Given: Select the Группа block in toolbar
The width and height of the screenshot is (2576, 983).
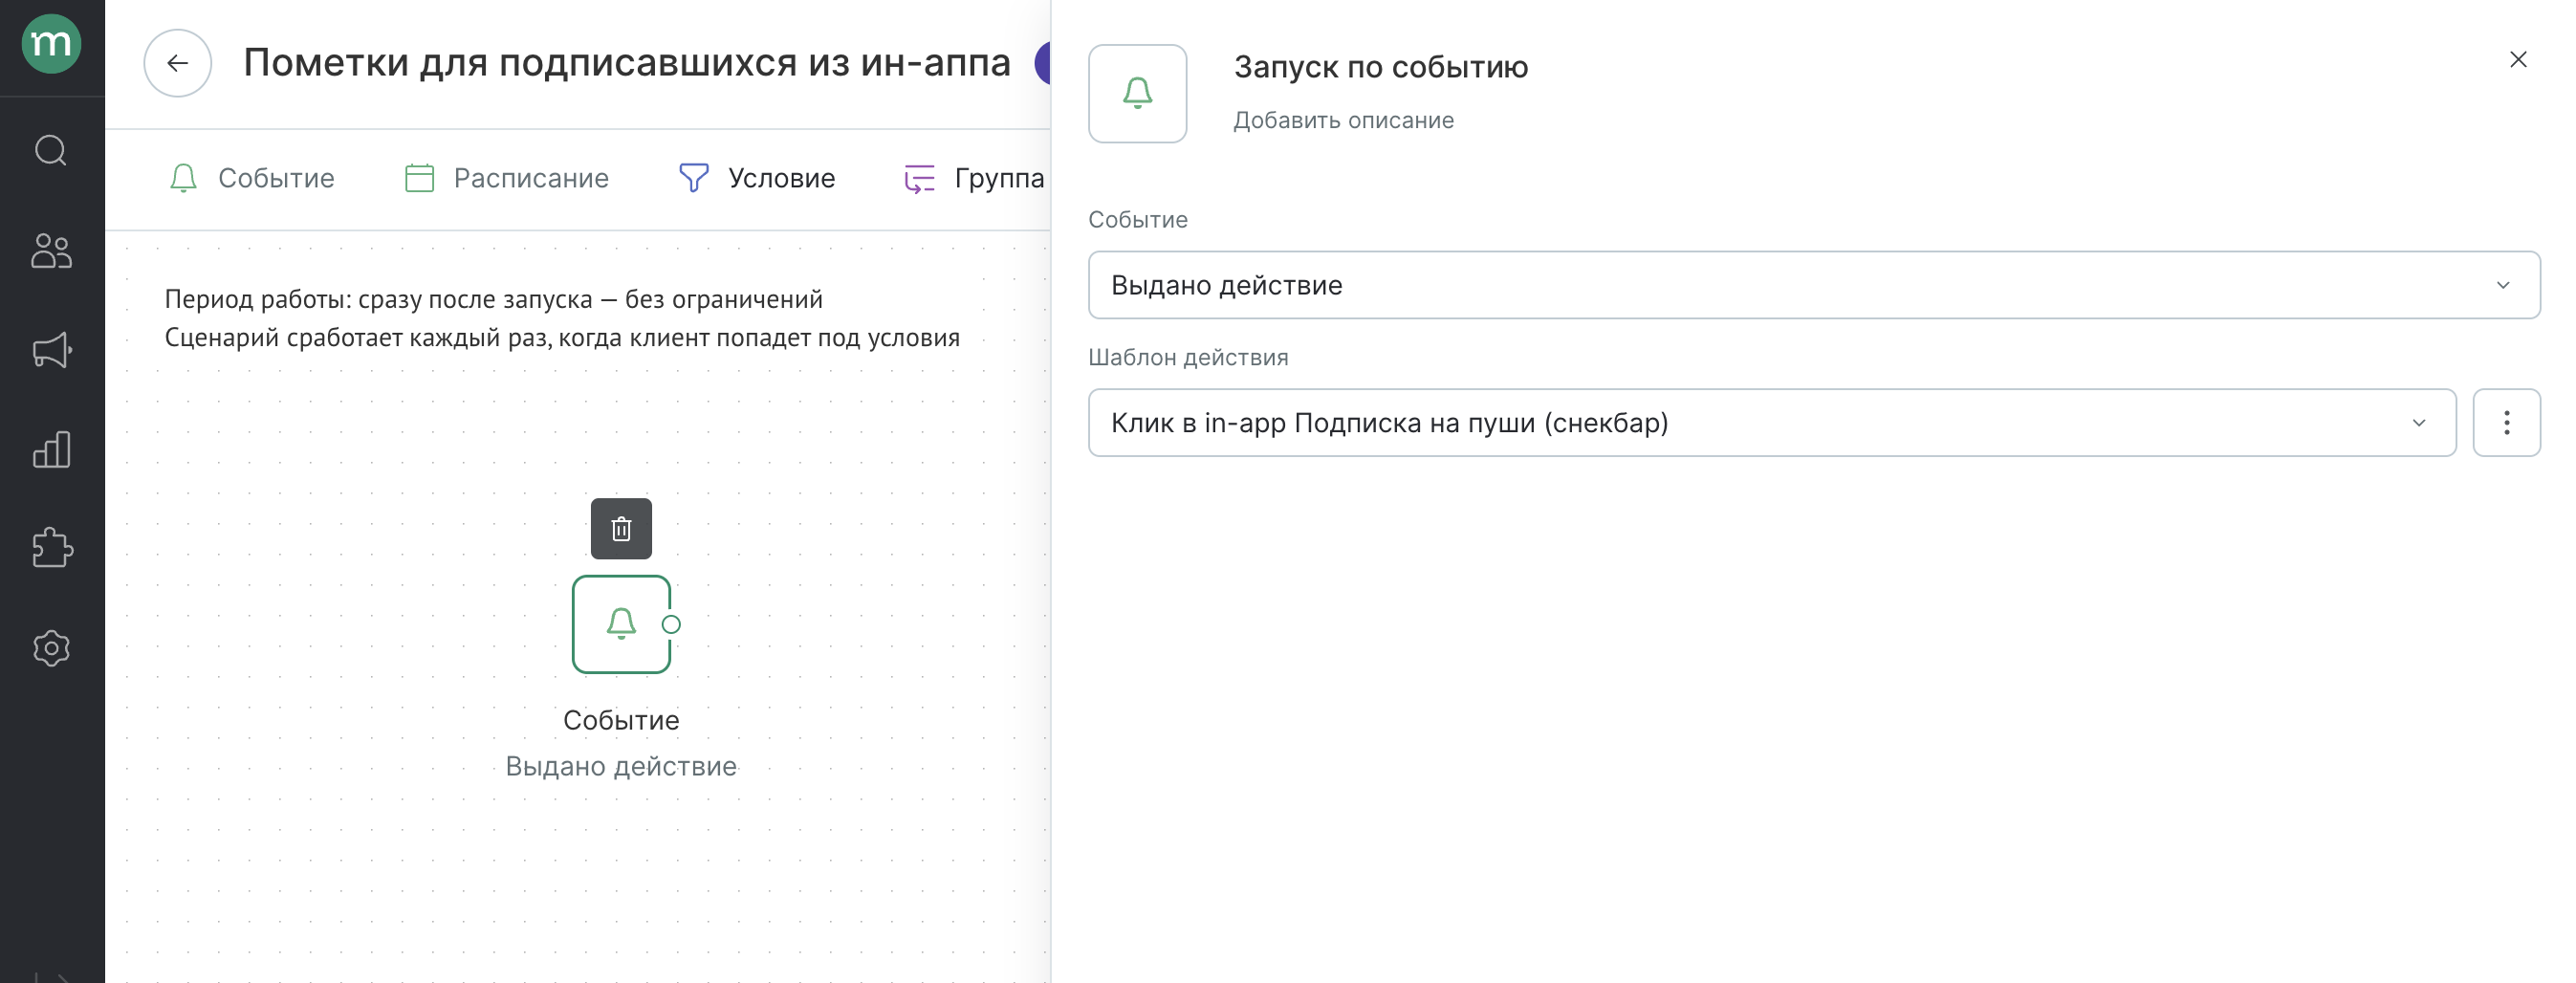Looking at the screenshot, I should click(974, 178).
